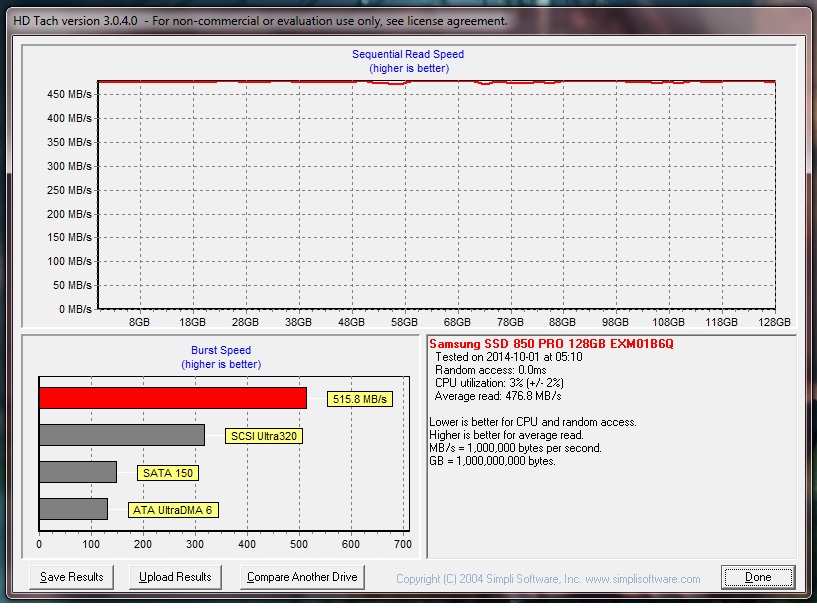Screen dimensions: 817x614
Task: Click the CPU utilization: 3% line
Action: [x=499, y=383]
